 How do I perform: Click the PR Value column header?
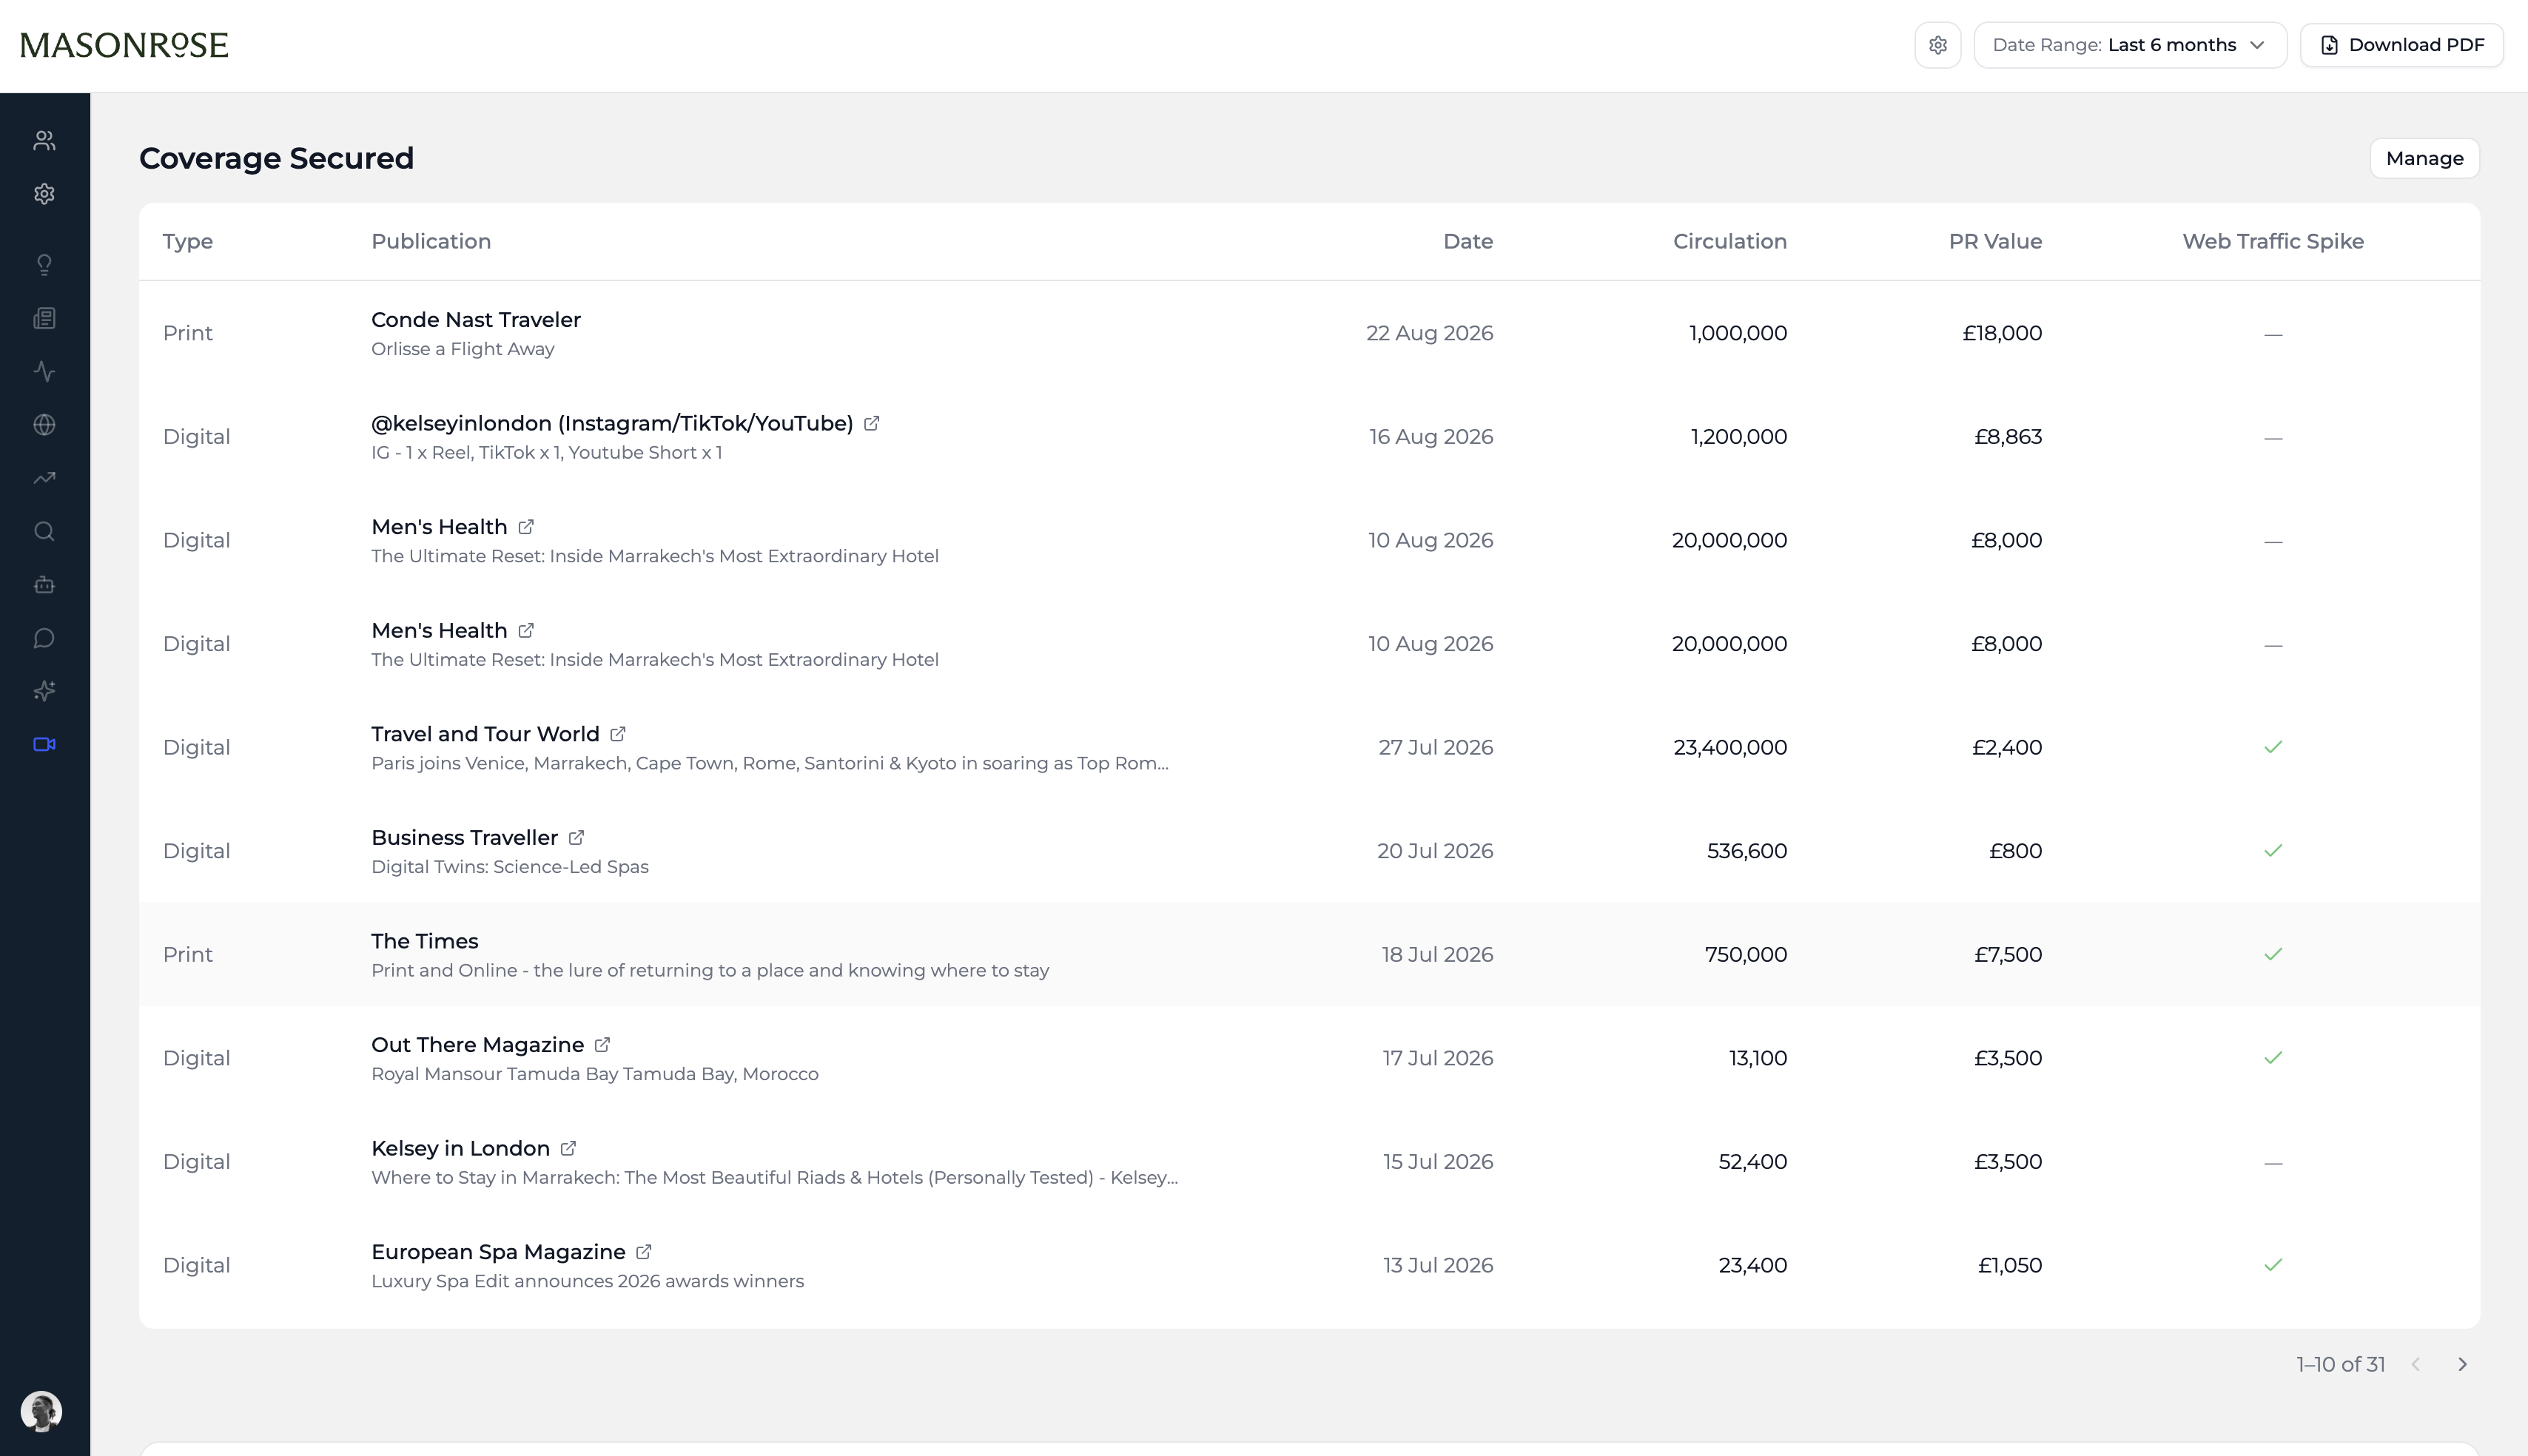coord(1995,241)
